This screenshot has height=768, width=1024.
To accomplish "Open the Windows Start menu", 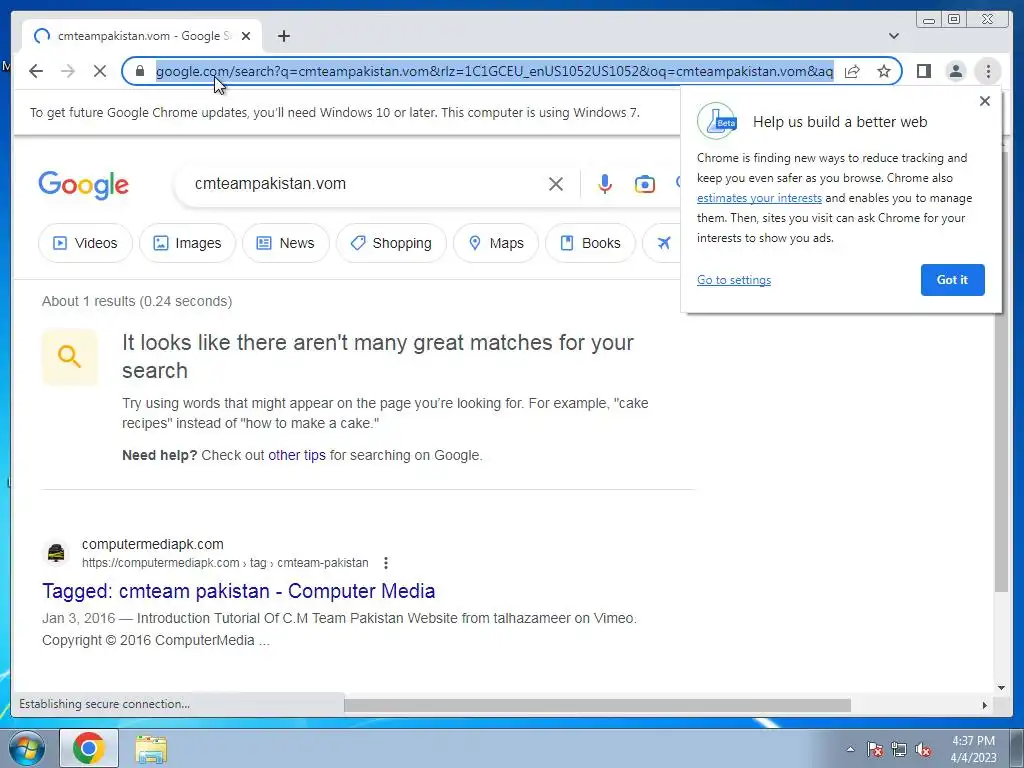I will pos(26,748).
